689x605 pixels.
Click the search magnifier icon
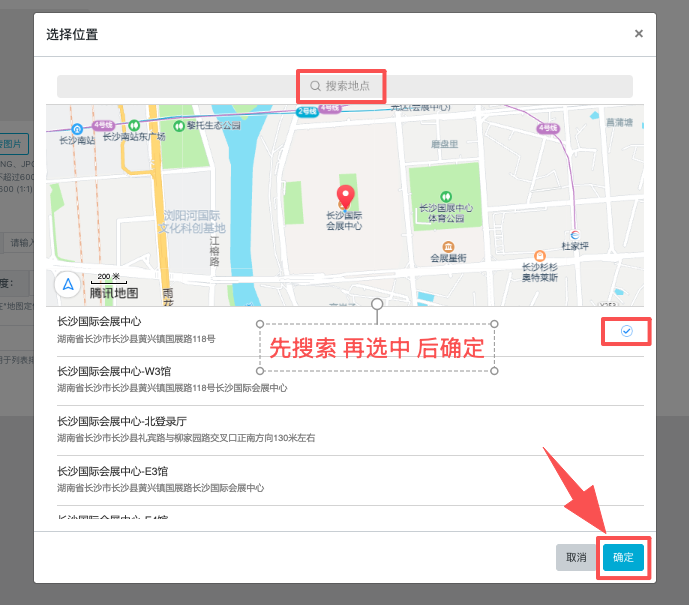pos(315,86)
